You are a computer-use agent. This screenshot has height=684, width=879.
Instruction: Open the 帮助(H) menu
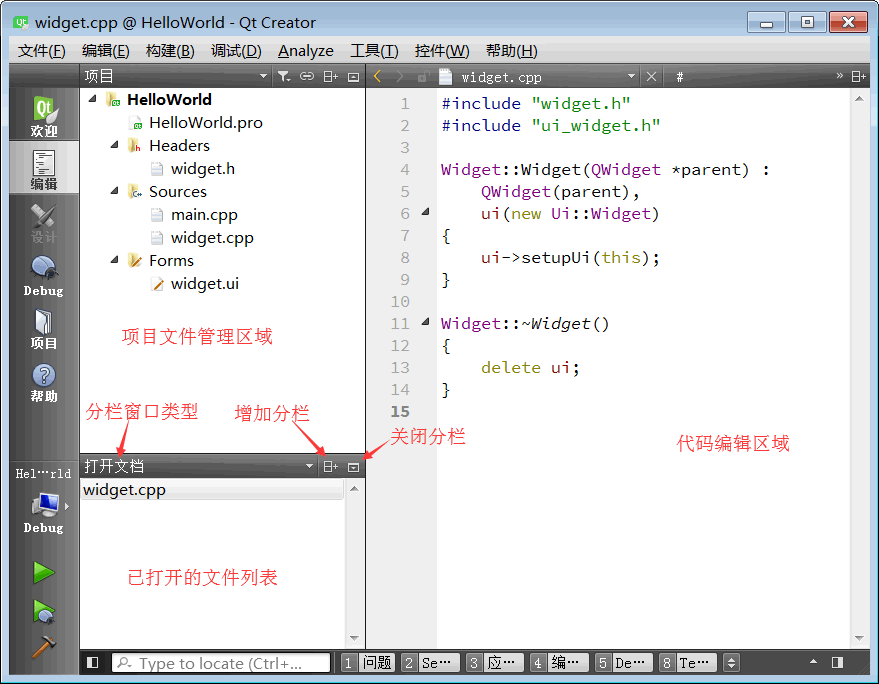(511, 51)
